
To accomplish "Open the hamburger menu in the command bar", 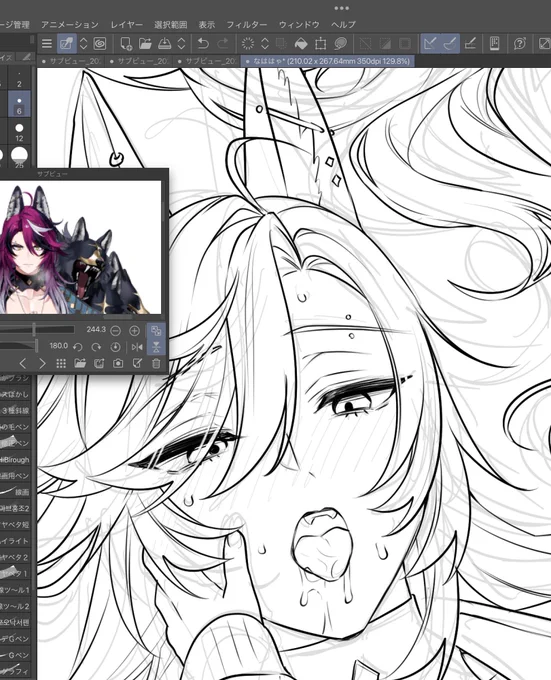I will tap(47, 43).
